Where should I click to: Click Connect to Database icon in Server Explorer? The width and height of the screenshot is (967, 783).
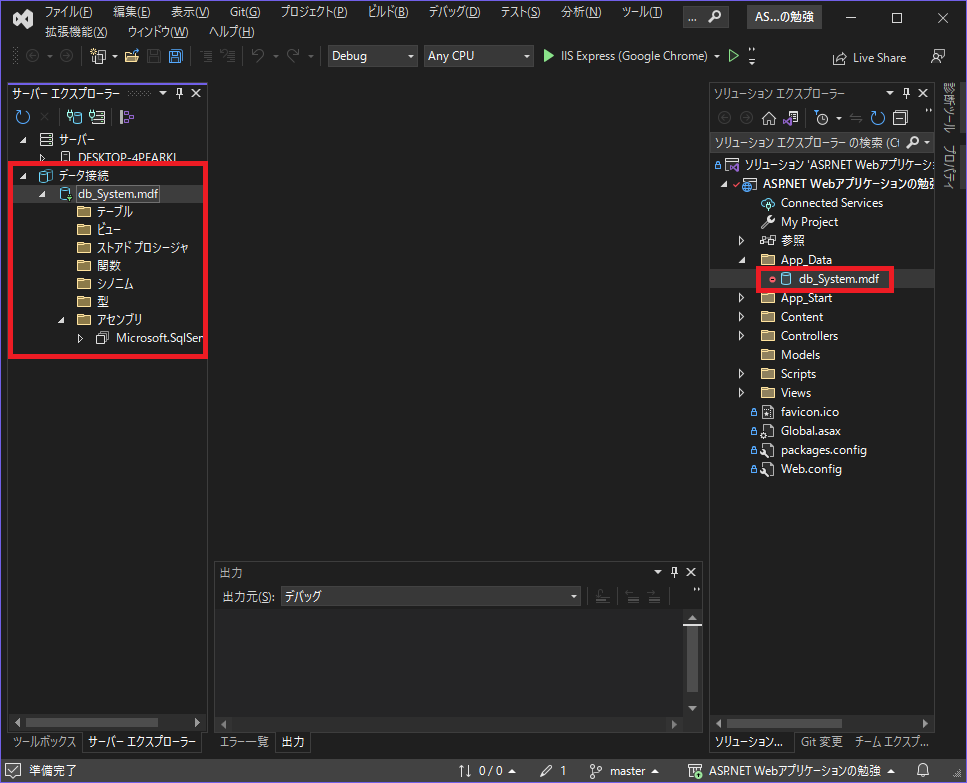pos(74,117)
